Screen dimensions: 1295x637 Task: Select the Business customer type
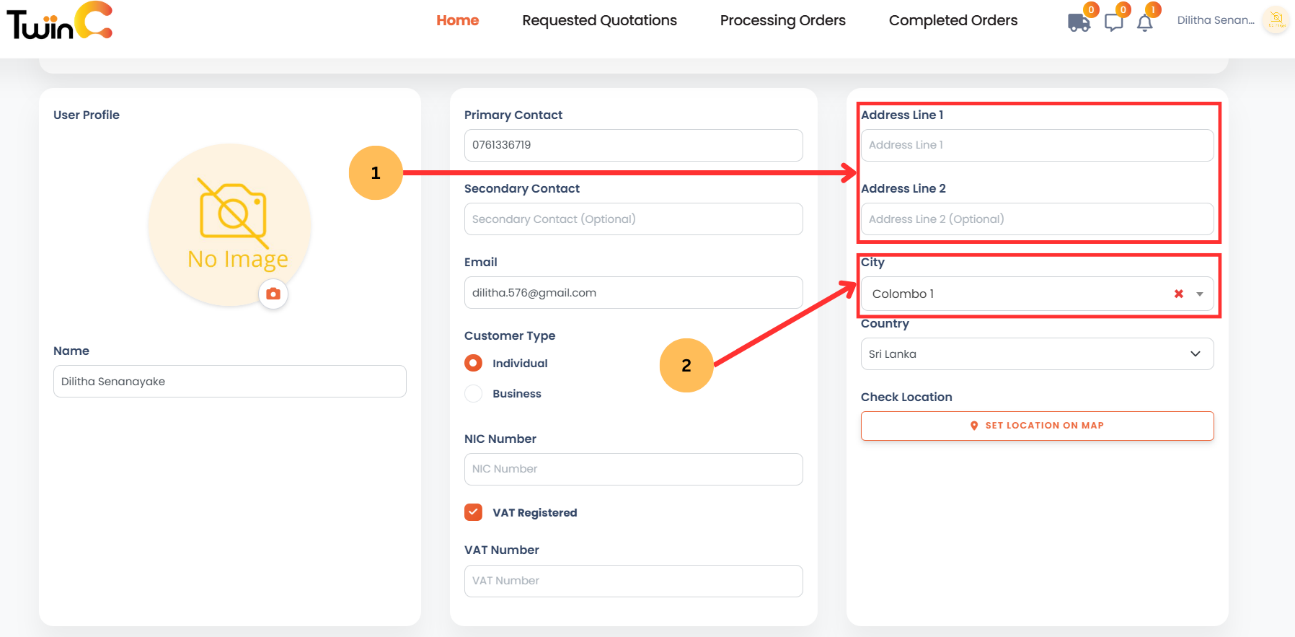pyautogui.click(x=472, y=393)
